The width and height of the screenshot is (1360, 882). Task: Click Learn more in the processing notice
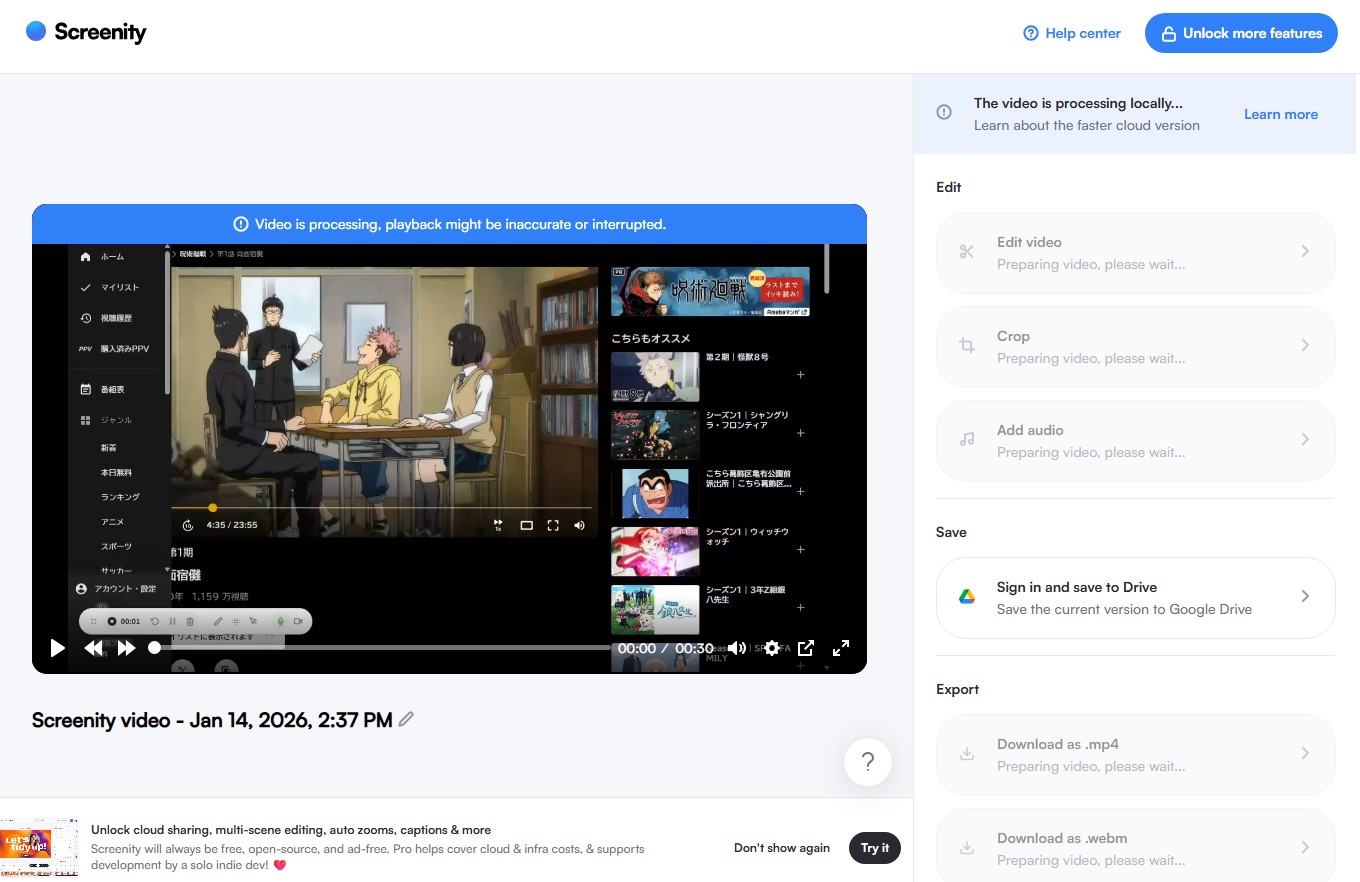[1280, 114]
